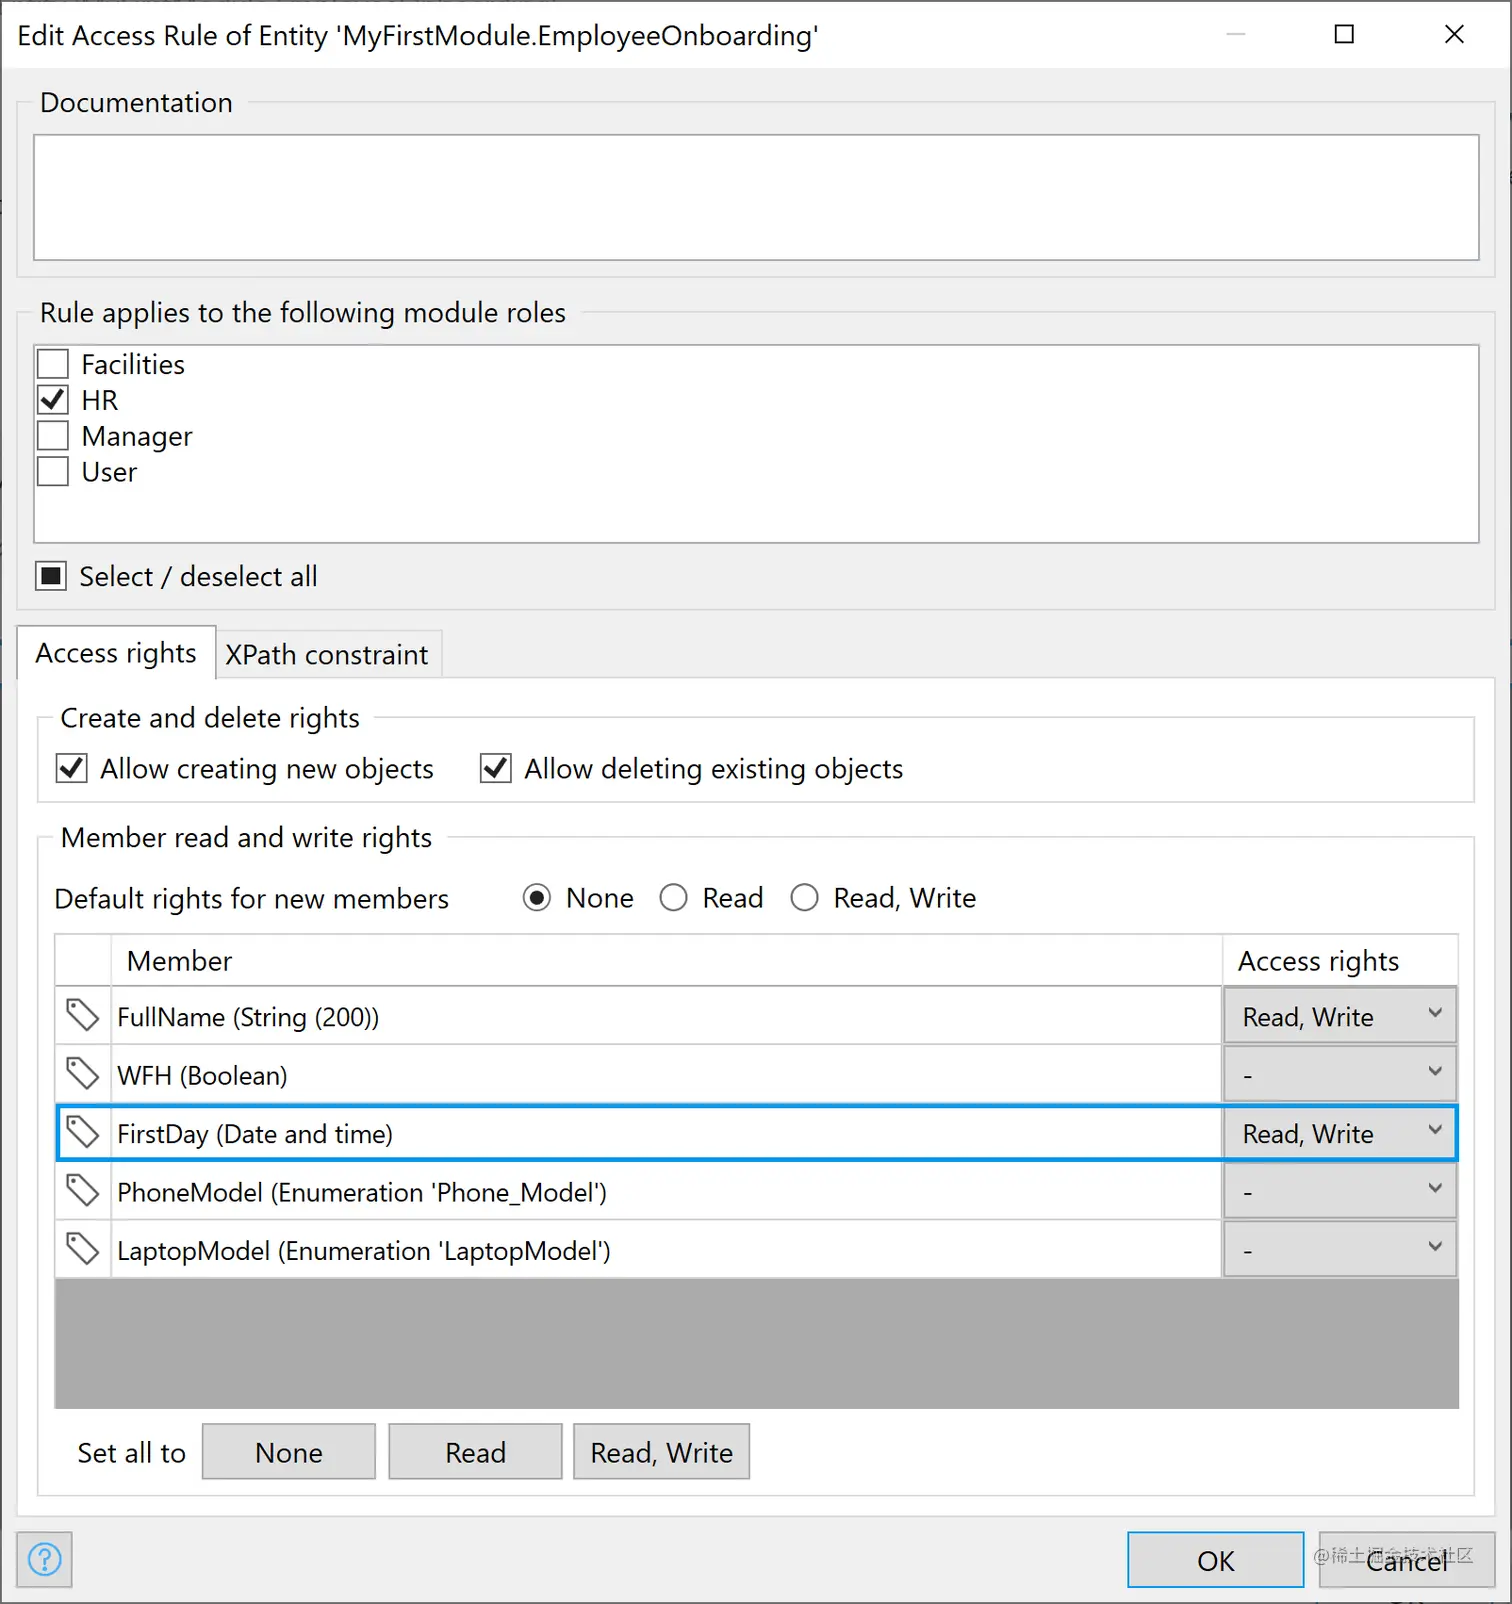The image size is (1512, 1604).
Task: Expand PhoneModel access rights dropdown
Action: (1339, 1191)
